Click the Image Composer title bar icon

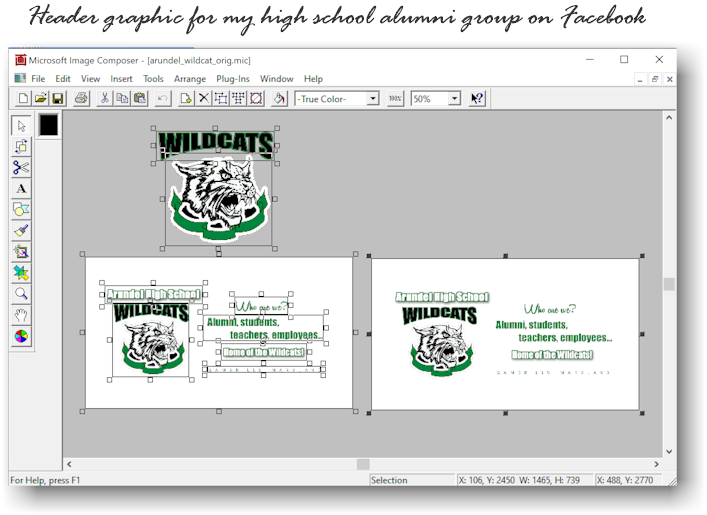pyautogui.click(x=20, y=60)
